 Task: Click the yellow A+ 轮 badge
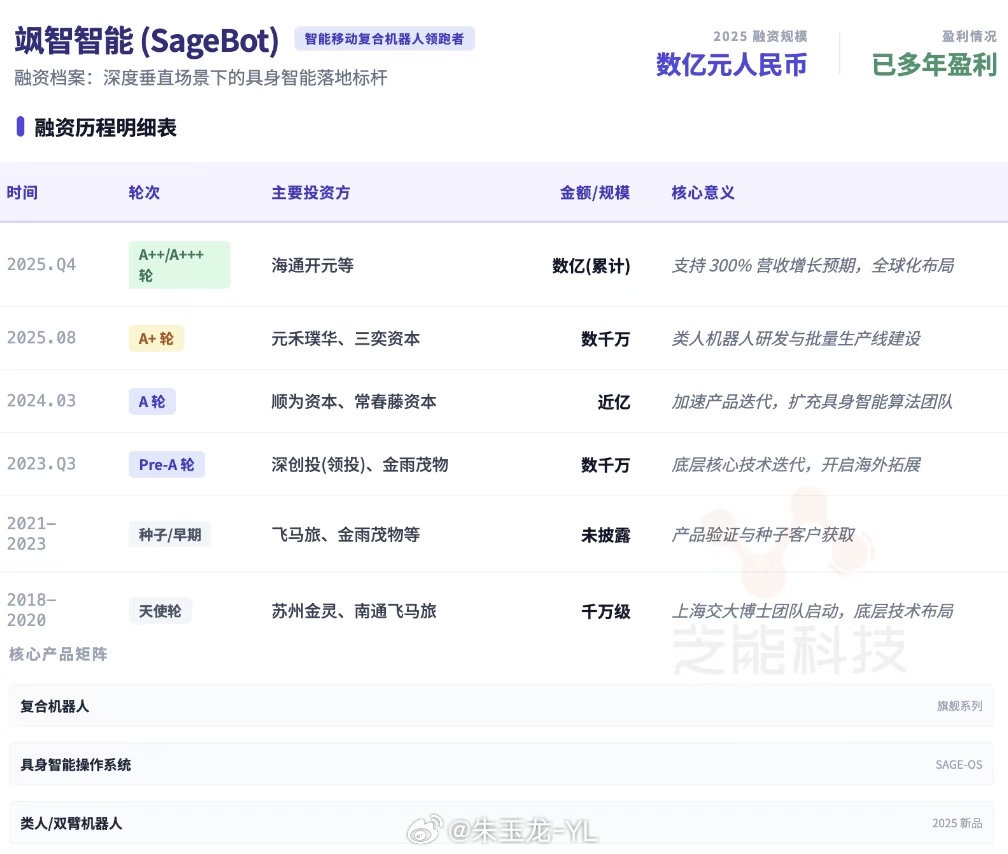(156, 339)
